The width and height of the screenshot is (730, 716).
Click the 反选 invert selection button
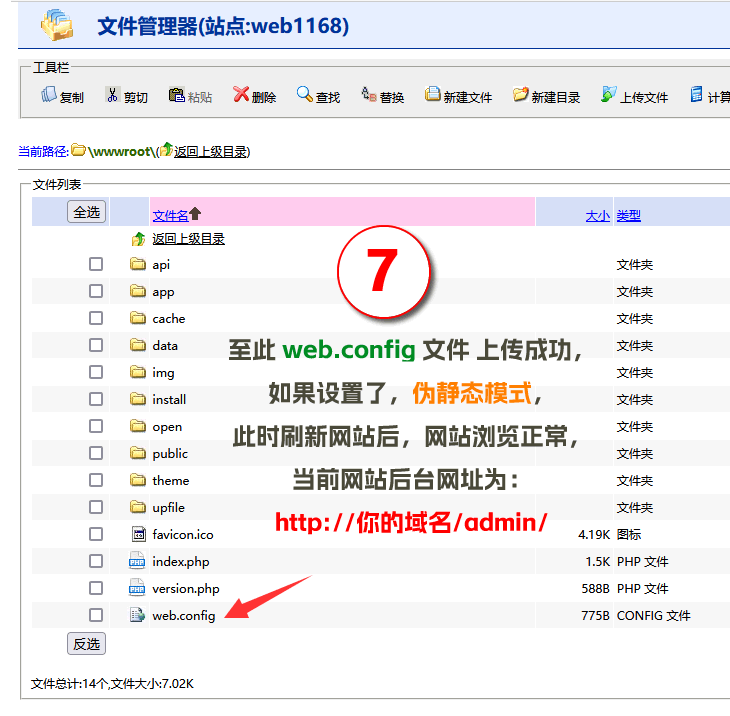87,644
